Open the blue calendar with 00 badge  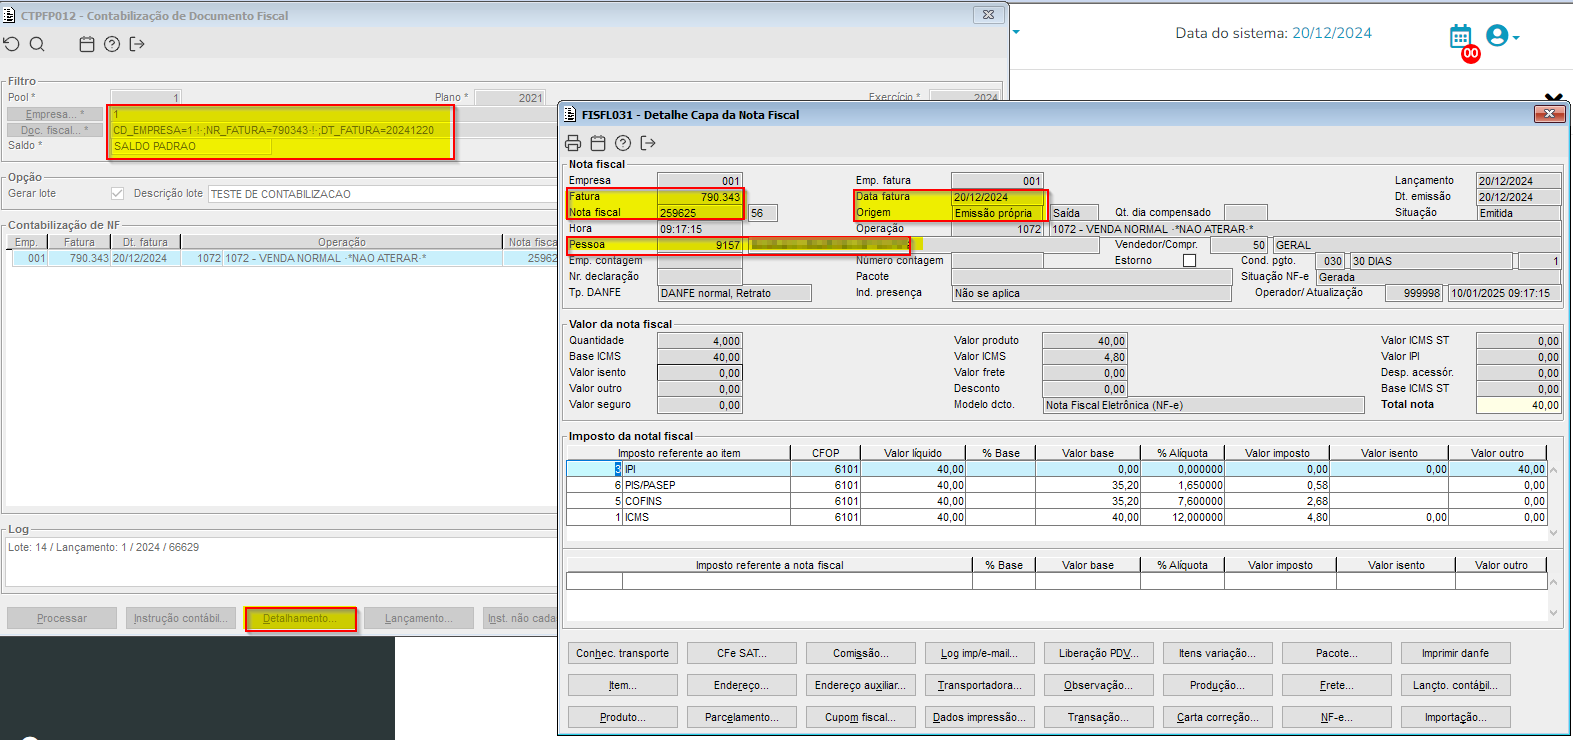(1461, 37)
